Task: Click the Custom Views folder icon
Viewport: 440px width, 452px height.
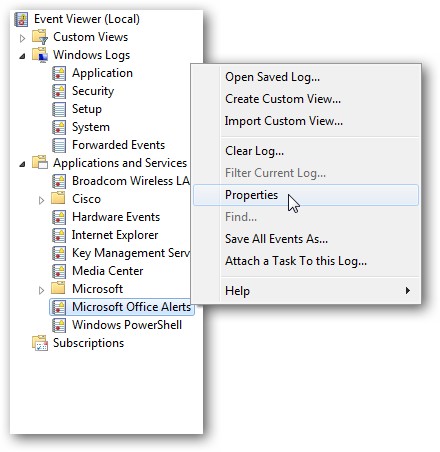Action: 40,37
